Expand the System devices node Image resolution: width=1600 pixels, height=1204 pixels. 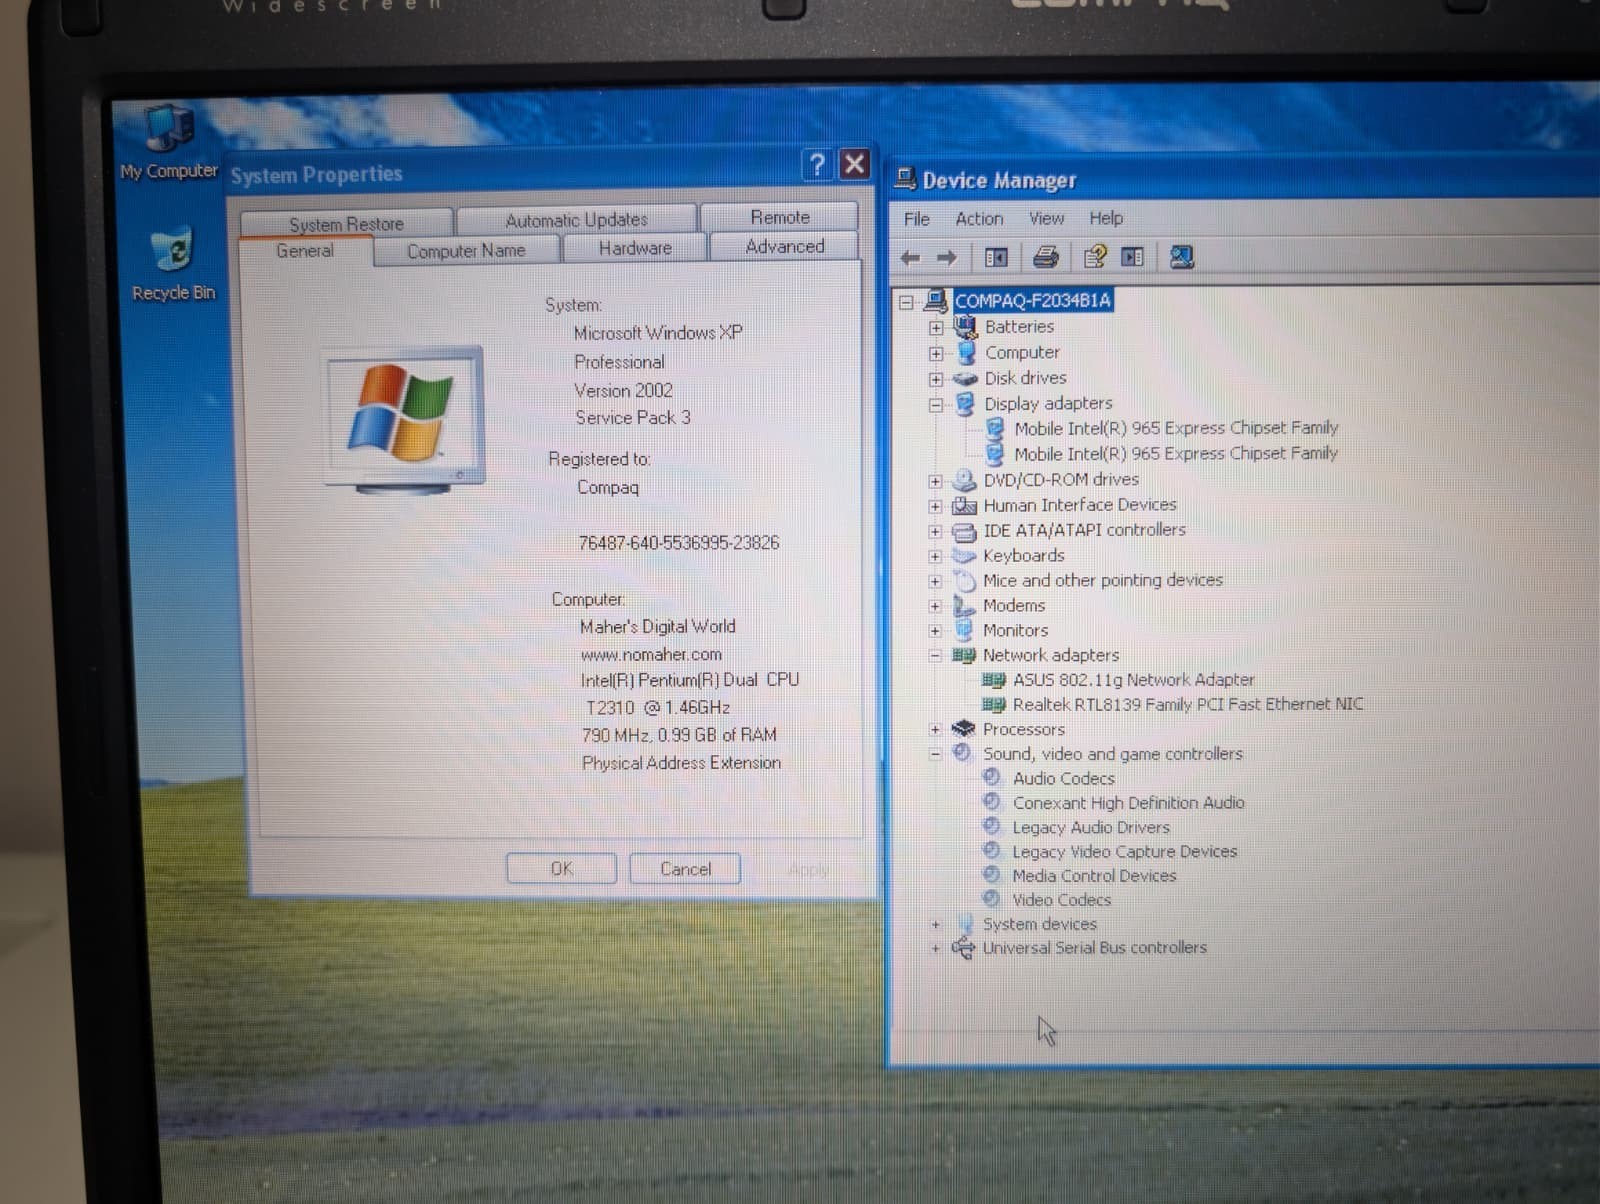935,925
